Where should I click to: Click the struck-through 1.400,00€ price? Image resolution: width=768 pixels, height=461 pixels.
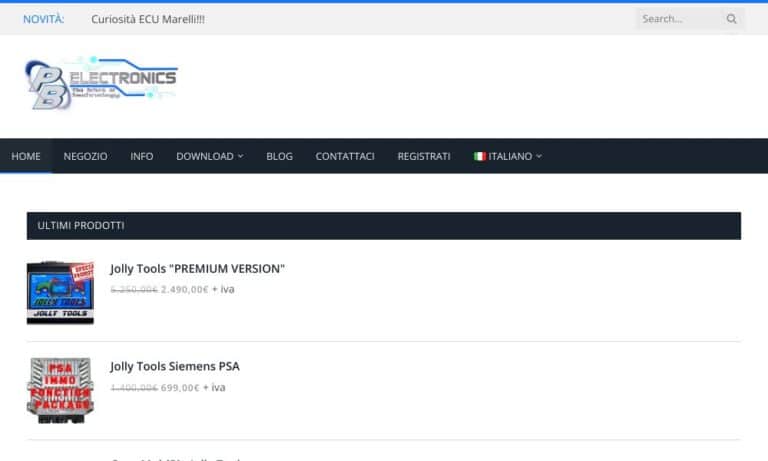(x=134, y=388)
